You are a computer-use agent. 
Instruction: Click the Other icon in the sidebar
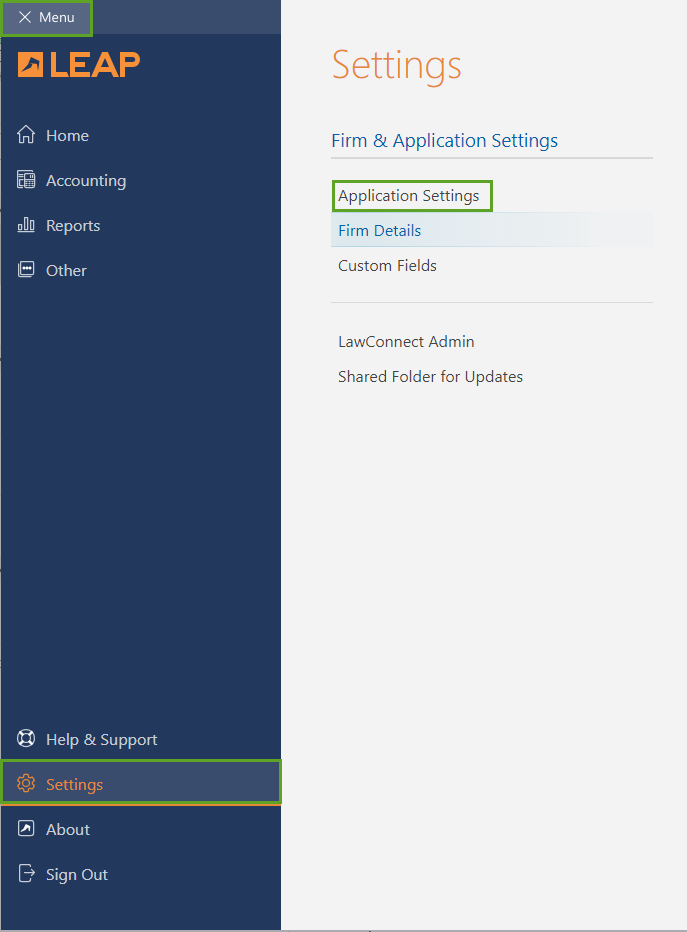point(26,270)
